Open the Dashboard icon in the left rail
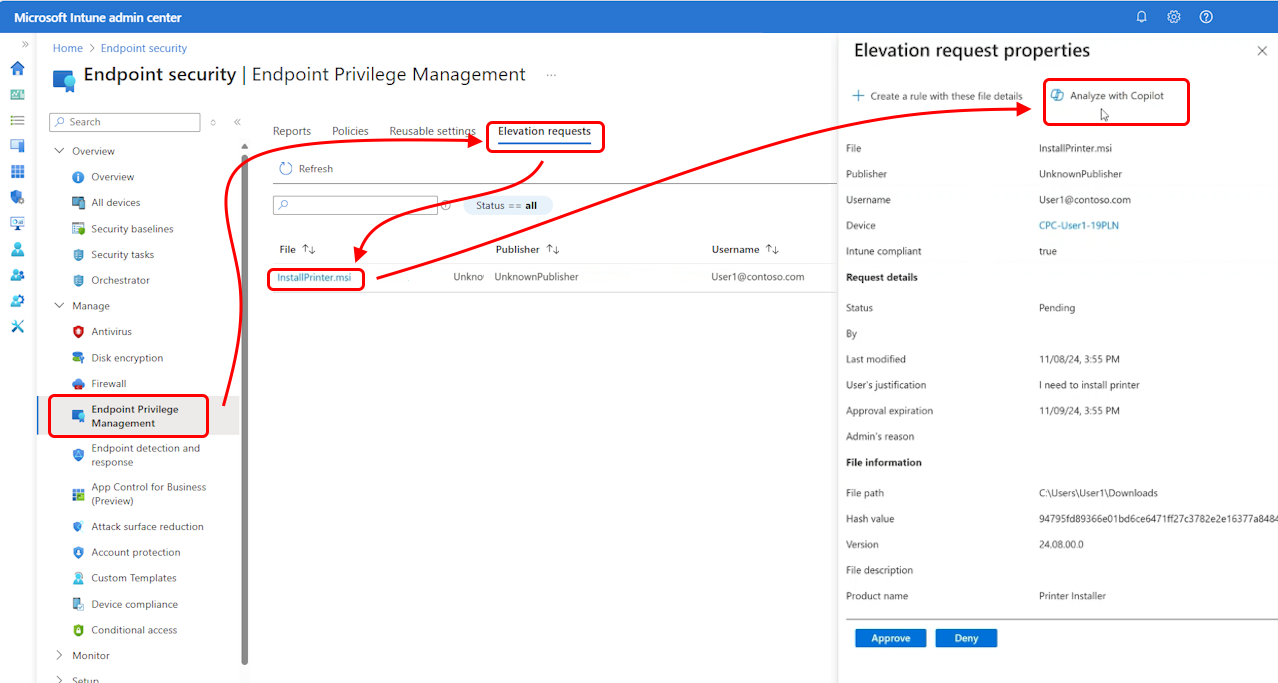 [17, 95]
